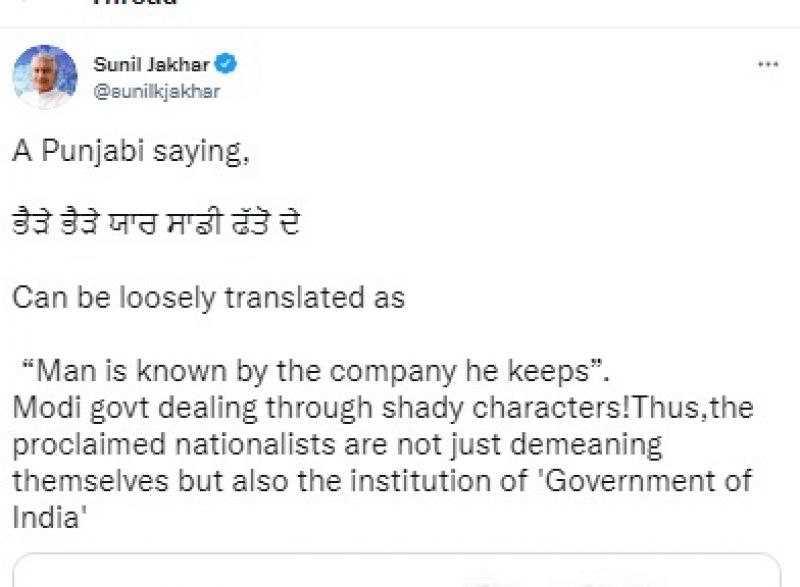Click the word "India'" ending the tweet
This screenshot has width=800, height=587.
tap(47, 514)
